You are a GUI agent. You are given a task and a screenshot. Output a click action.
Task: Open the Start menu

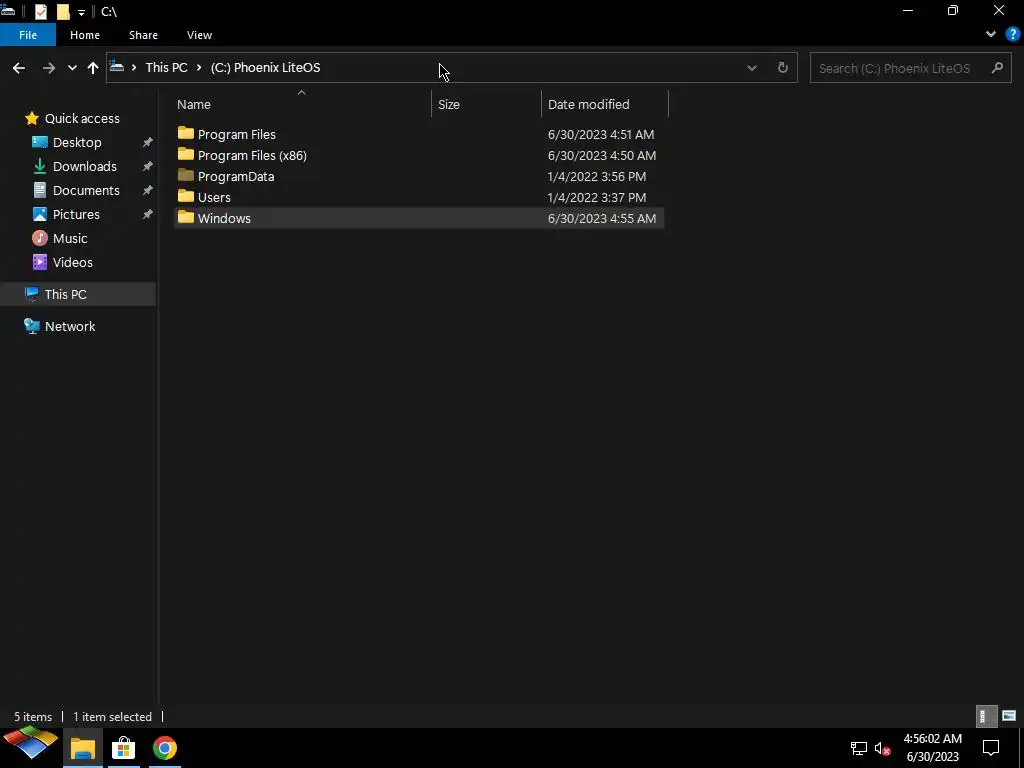click(x=30, y=743)
